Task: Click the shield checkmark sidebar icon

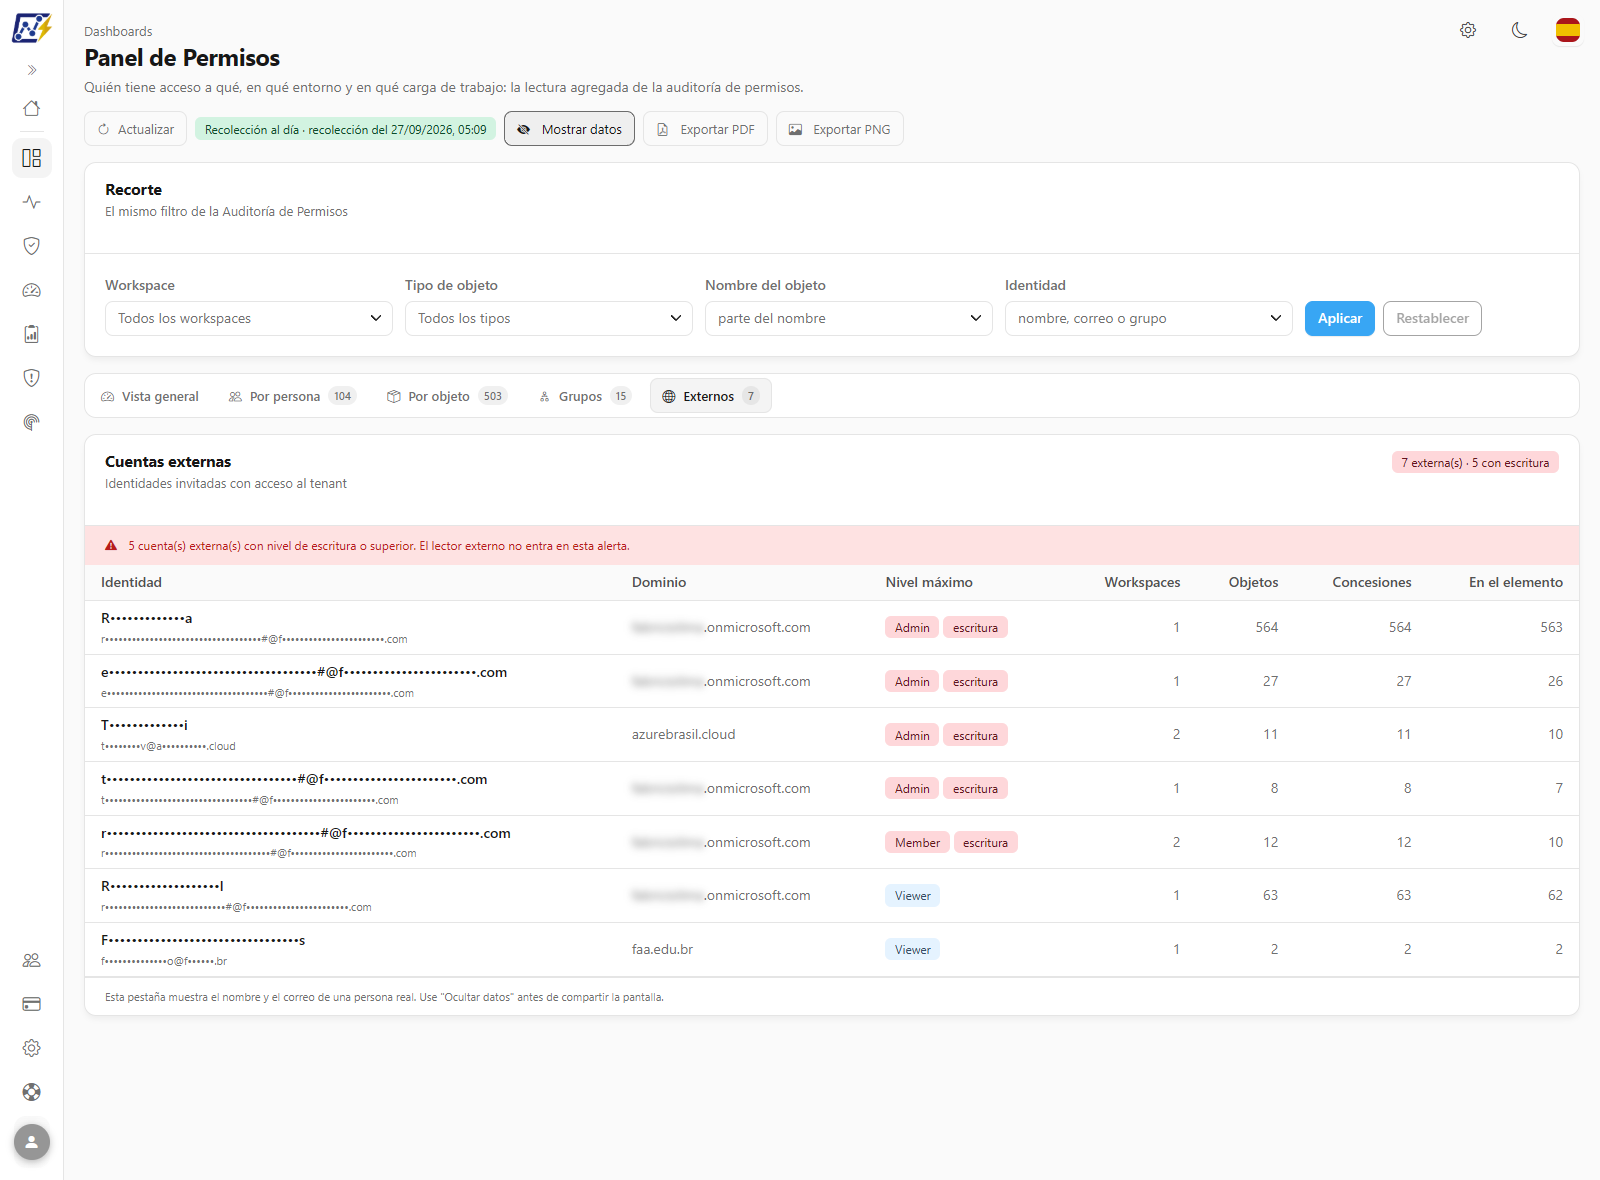Action: (32, 246)
